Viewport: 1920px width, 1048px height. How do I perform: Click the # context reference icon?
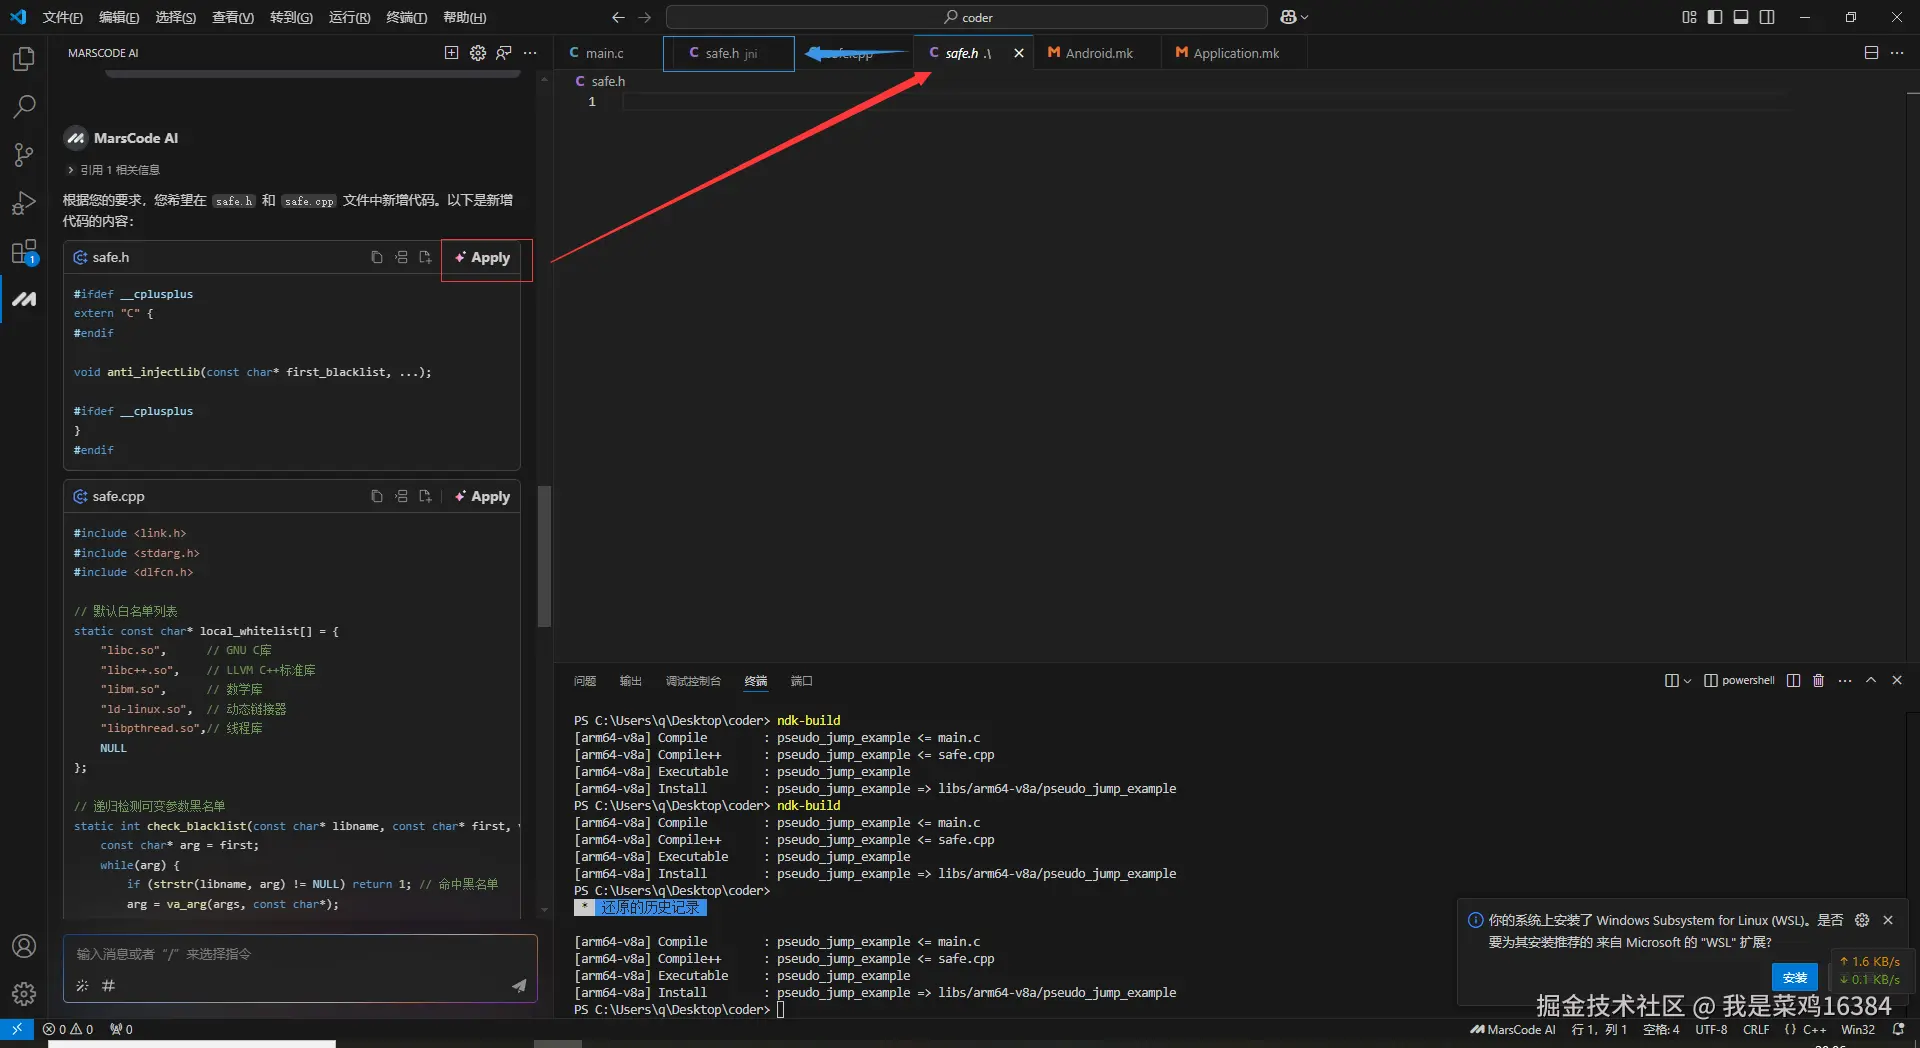108,986
